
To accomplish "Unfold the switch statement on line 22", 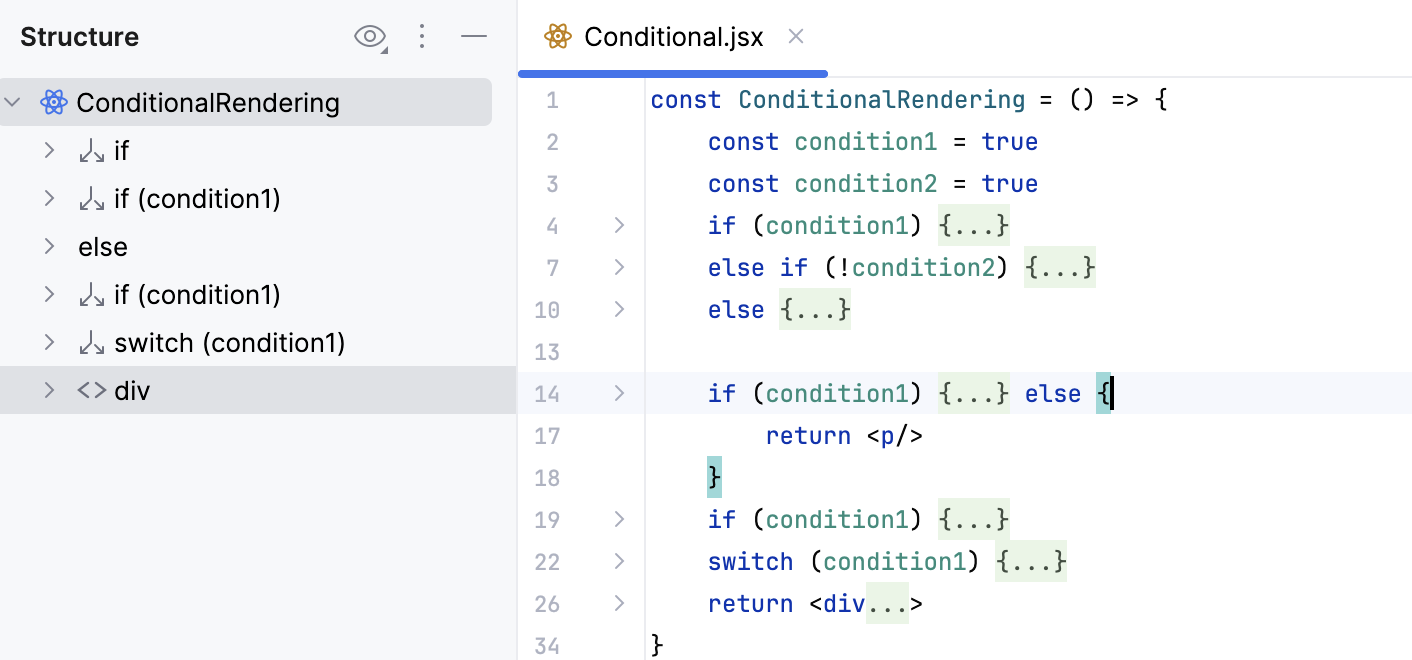I will pos(619,562).
